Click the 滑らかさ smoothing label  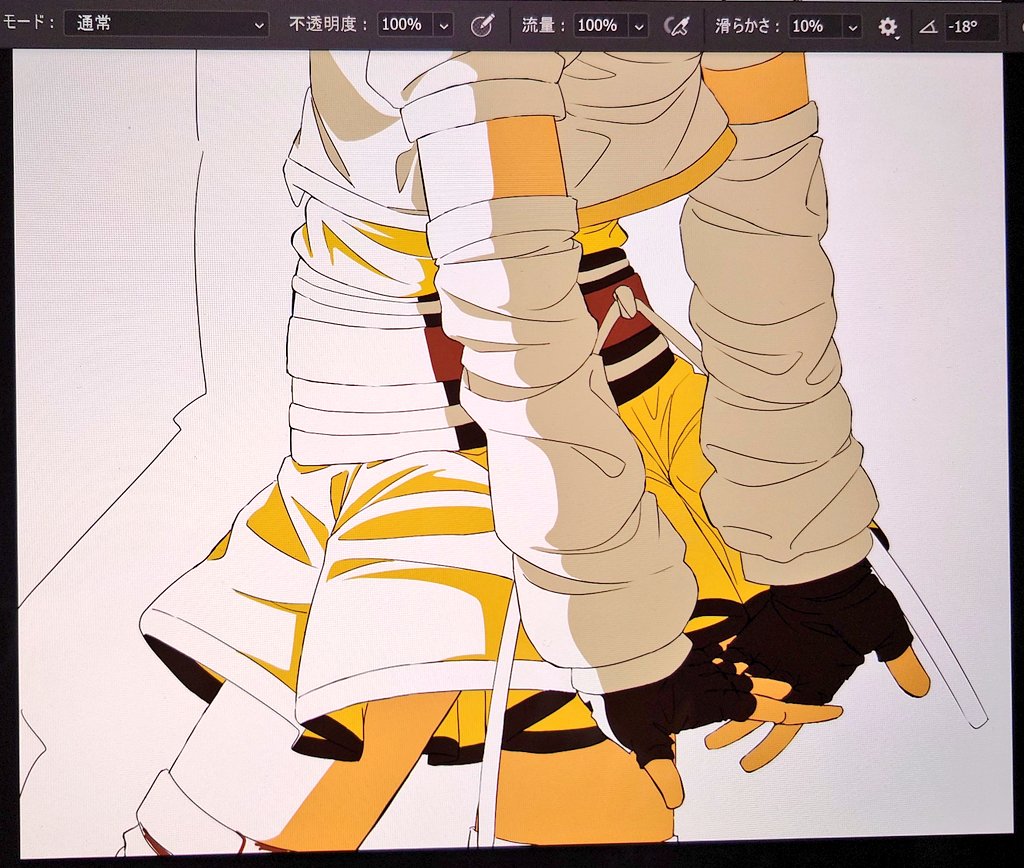[747, 26]
